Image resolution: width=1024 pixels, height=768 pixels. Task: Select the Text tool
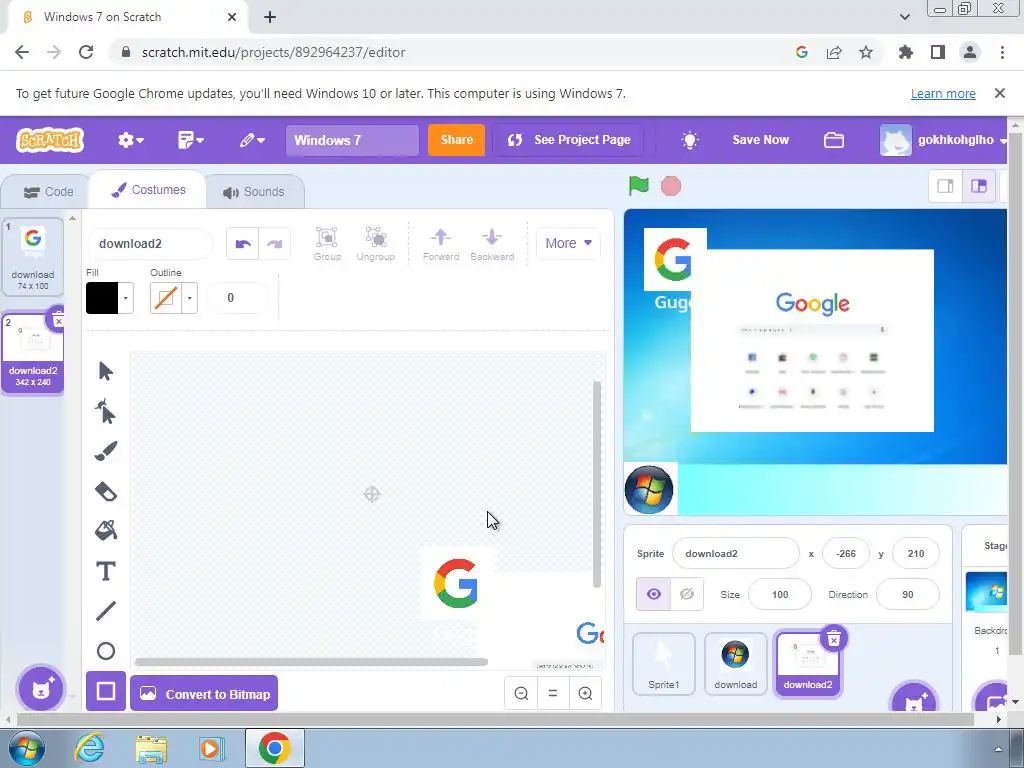coord(106,571)
